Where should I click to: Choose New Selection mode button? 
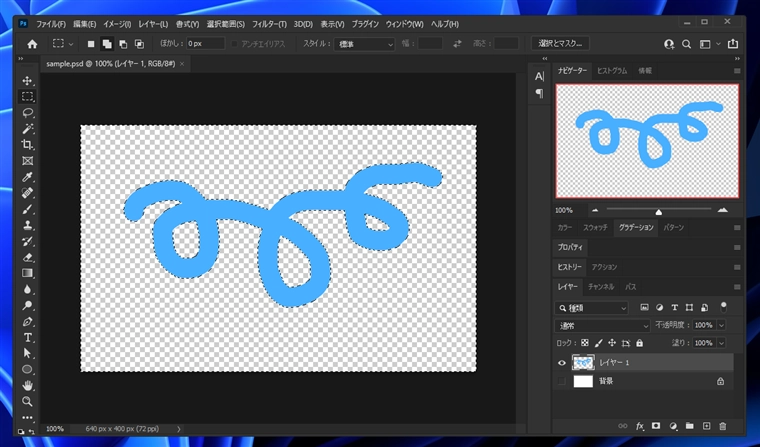[x=91, y=44]
